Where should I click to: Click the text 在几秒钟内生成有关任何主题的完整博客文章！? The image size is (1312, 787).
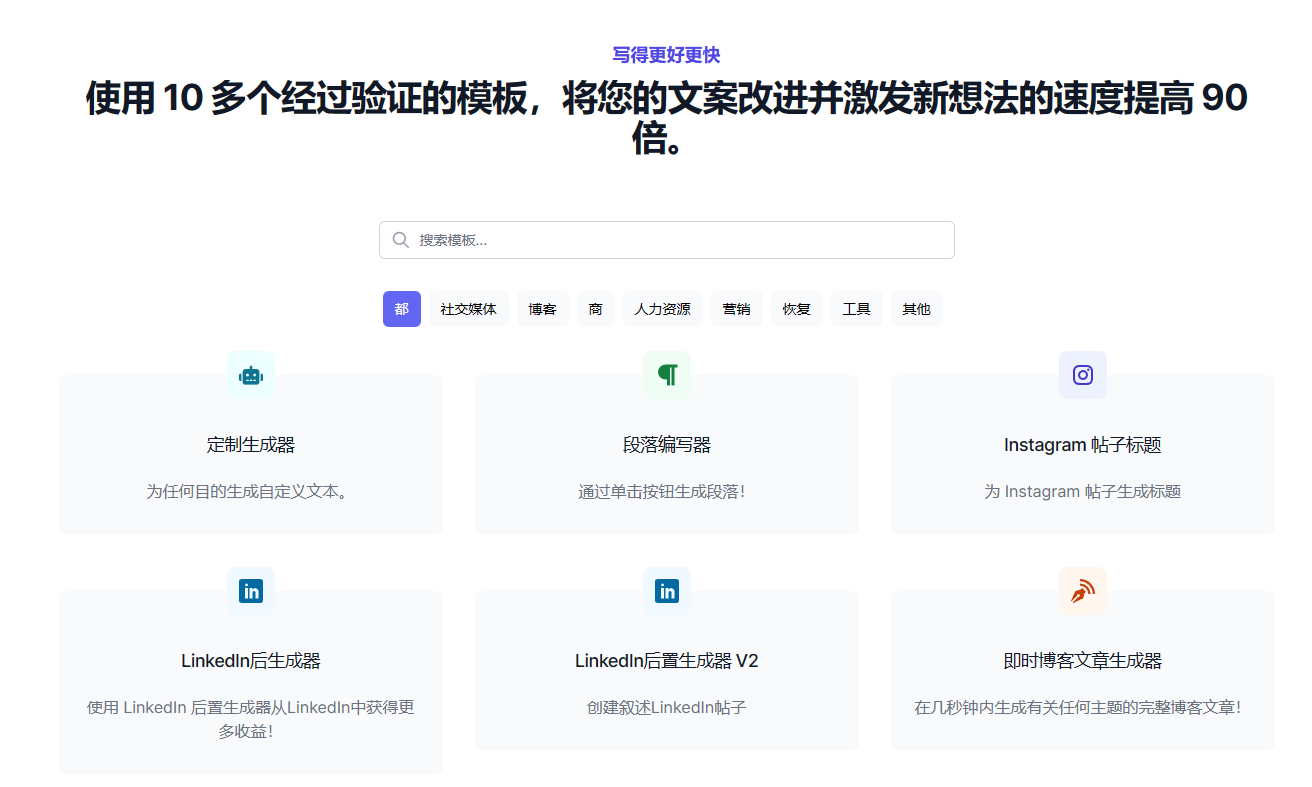(1078, 708)
